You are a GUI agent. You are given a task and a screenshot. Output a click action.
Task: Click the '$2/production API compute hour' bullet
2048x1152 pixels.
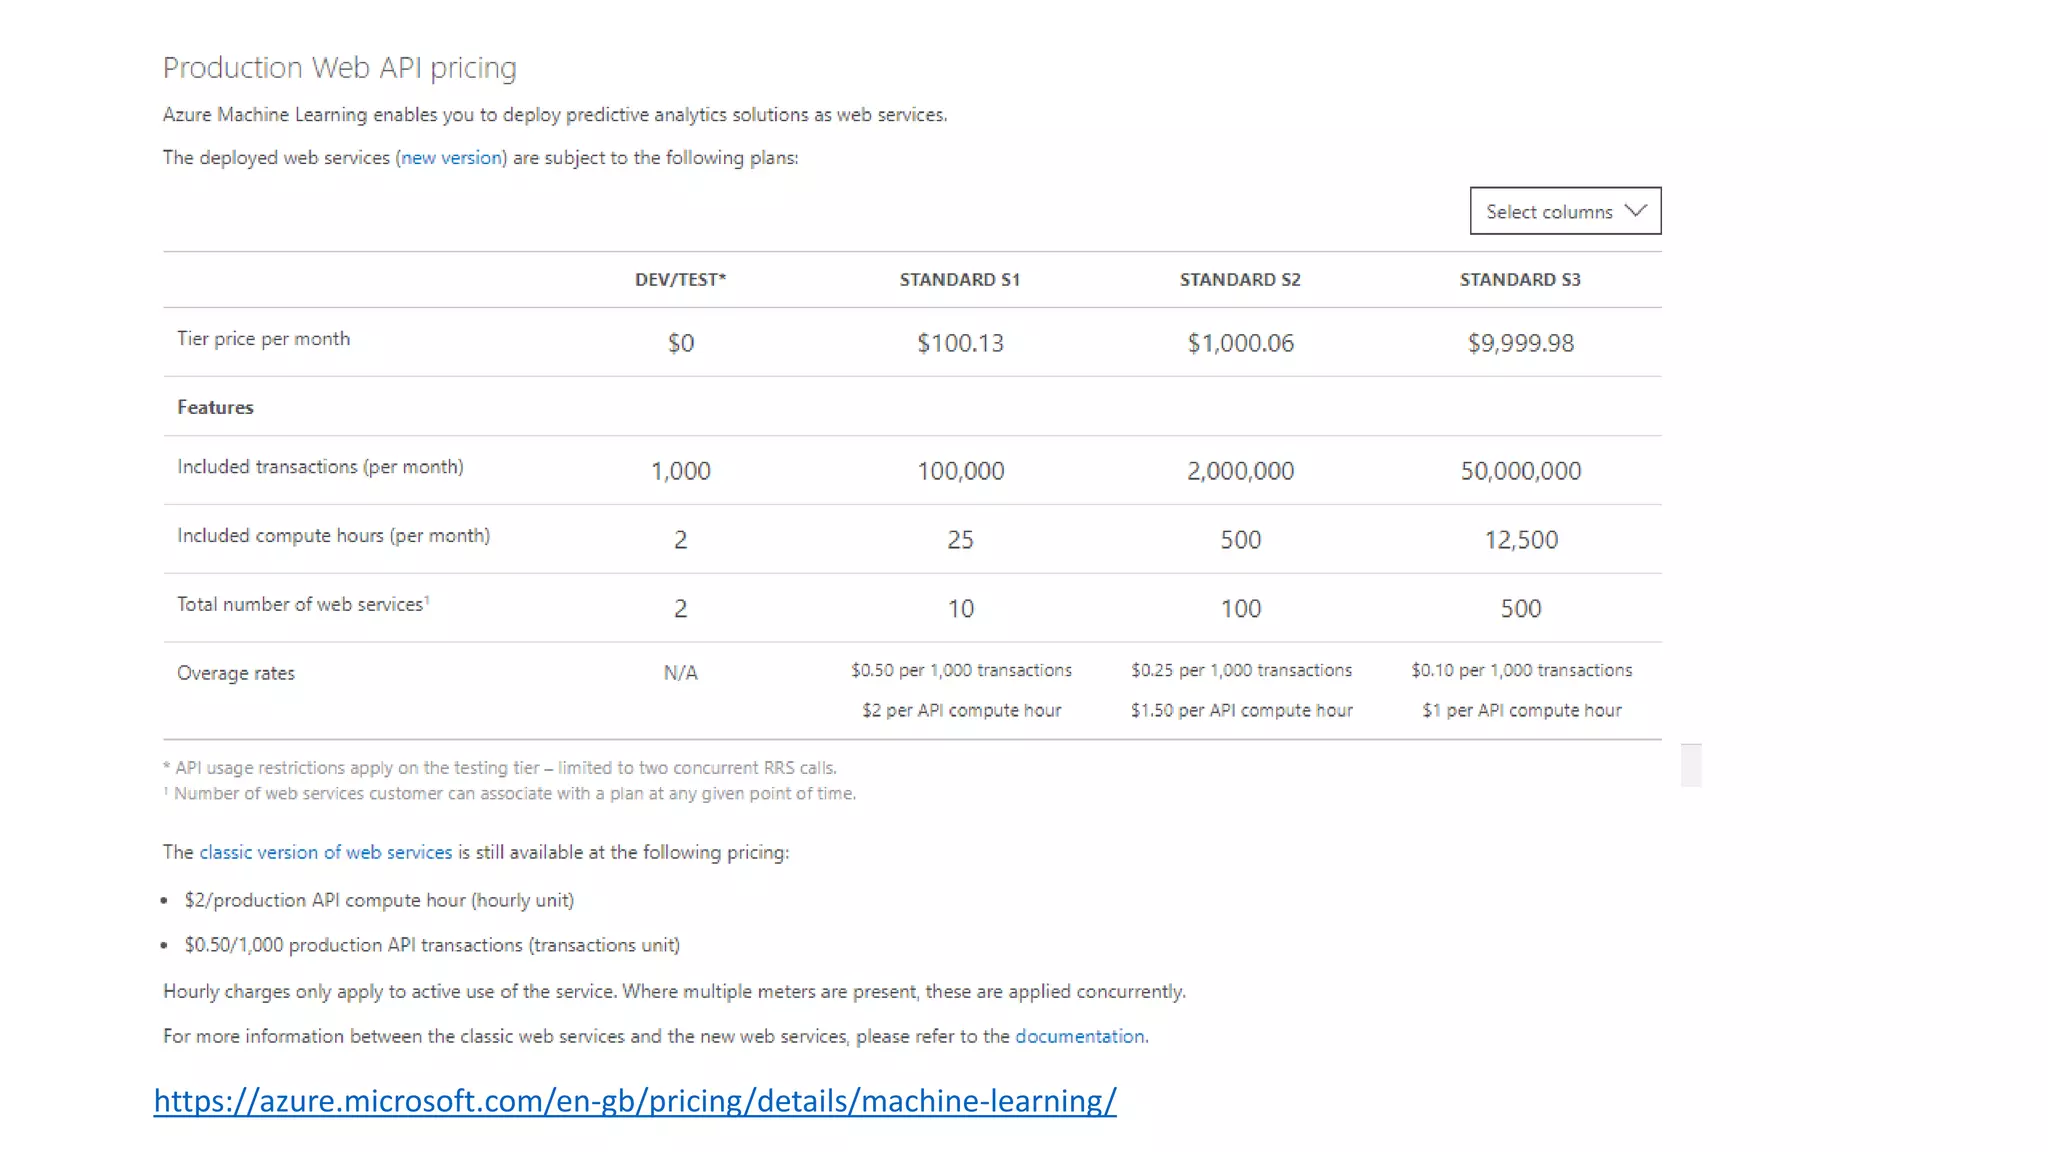[x=379, y=900]
